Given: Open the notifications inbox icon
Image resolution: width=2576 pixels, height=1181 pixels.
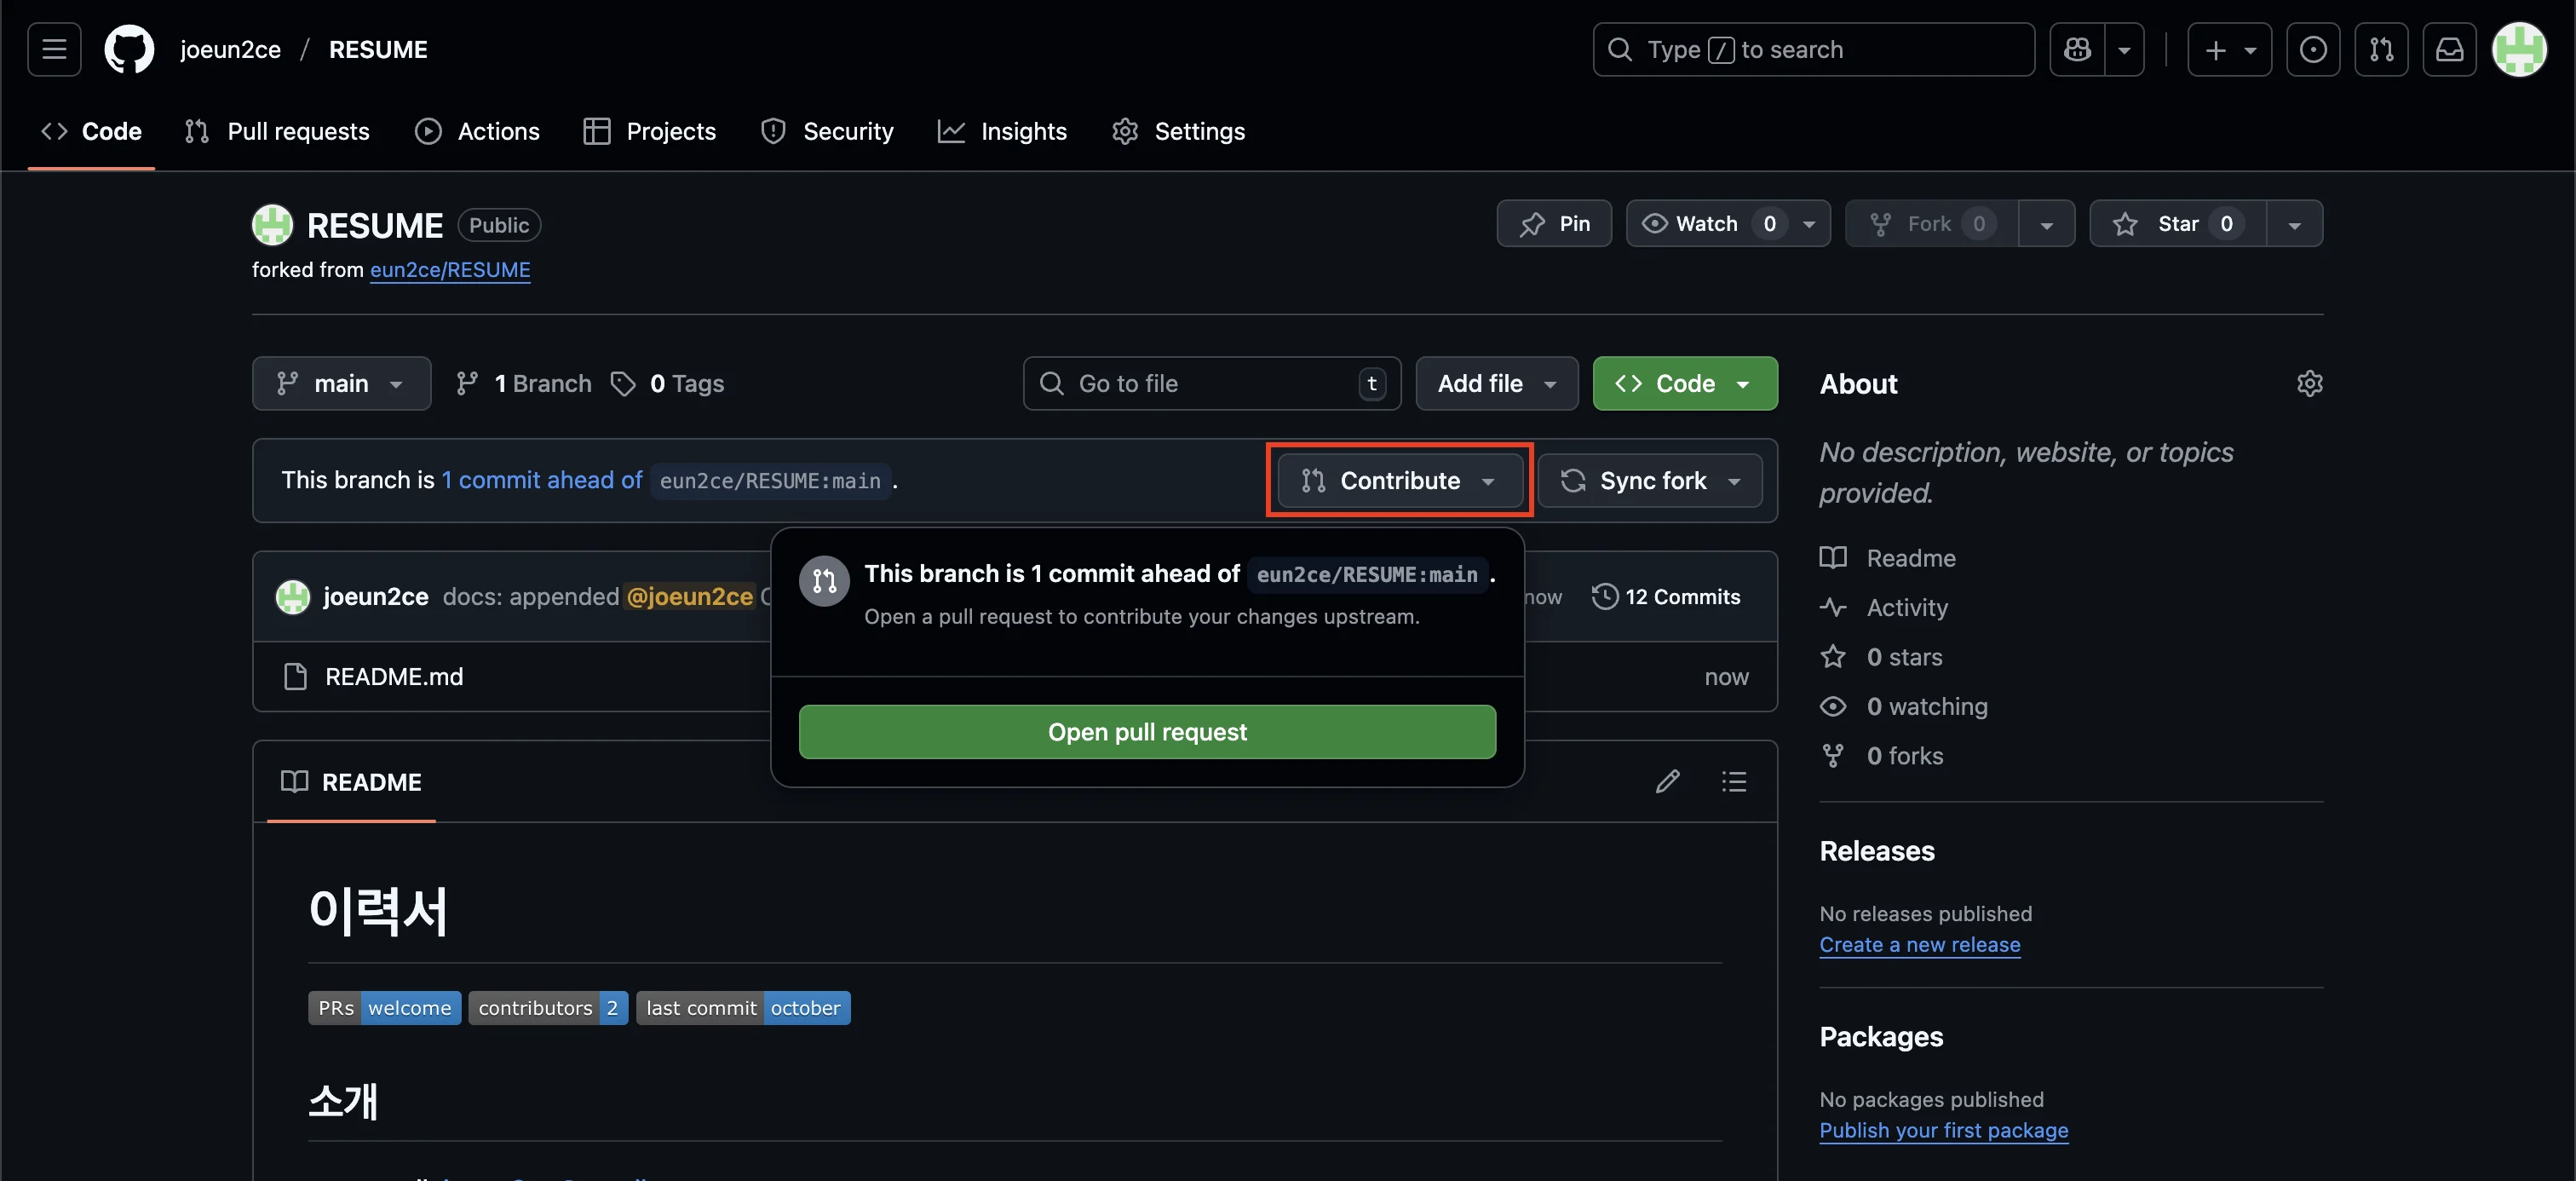Looking at the screenshot, I should pos(2449,49).
